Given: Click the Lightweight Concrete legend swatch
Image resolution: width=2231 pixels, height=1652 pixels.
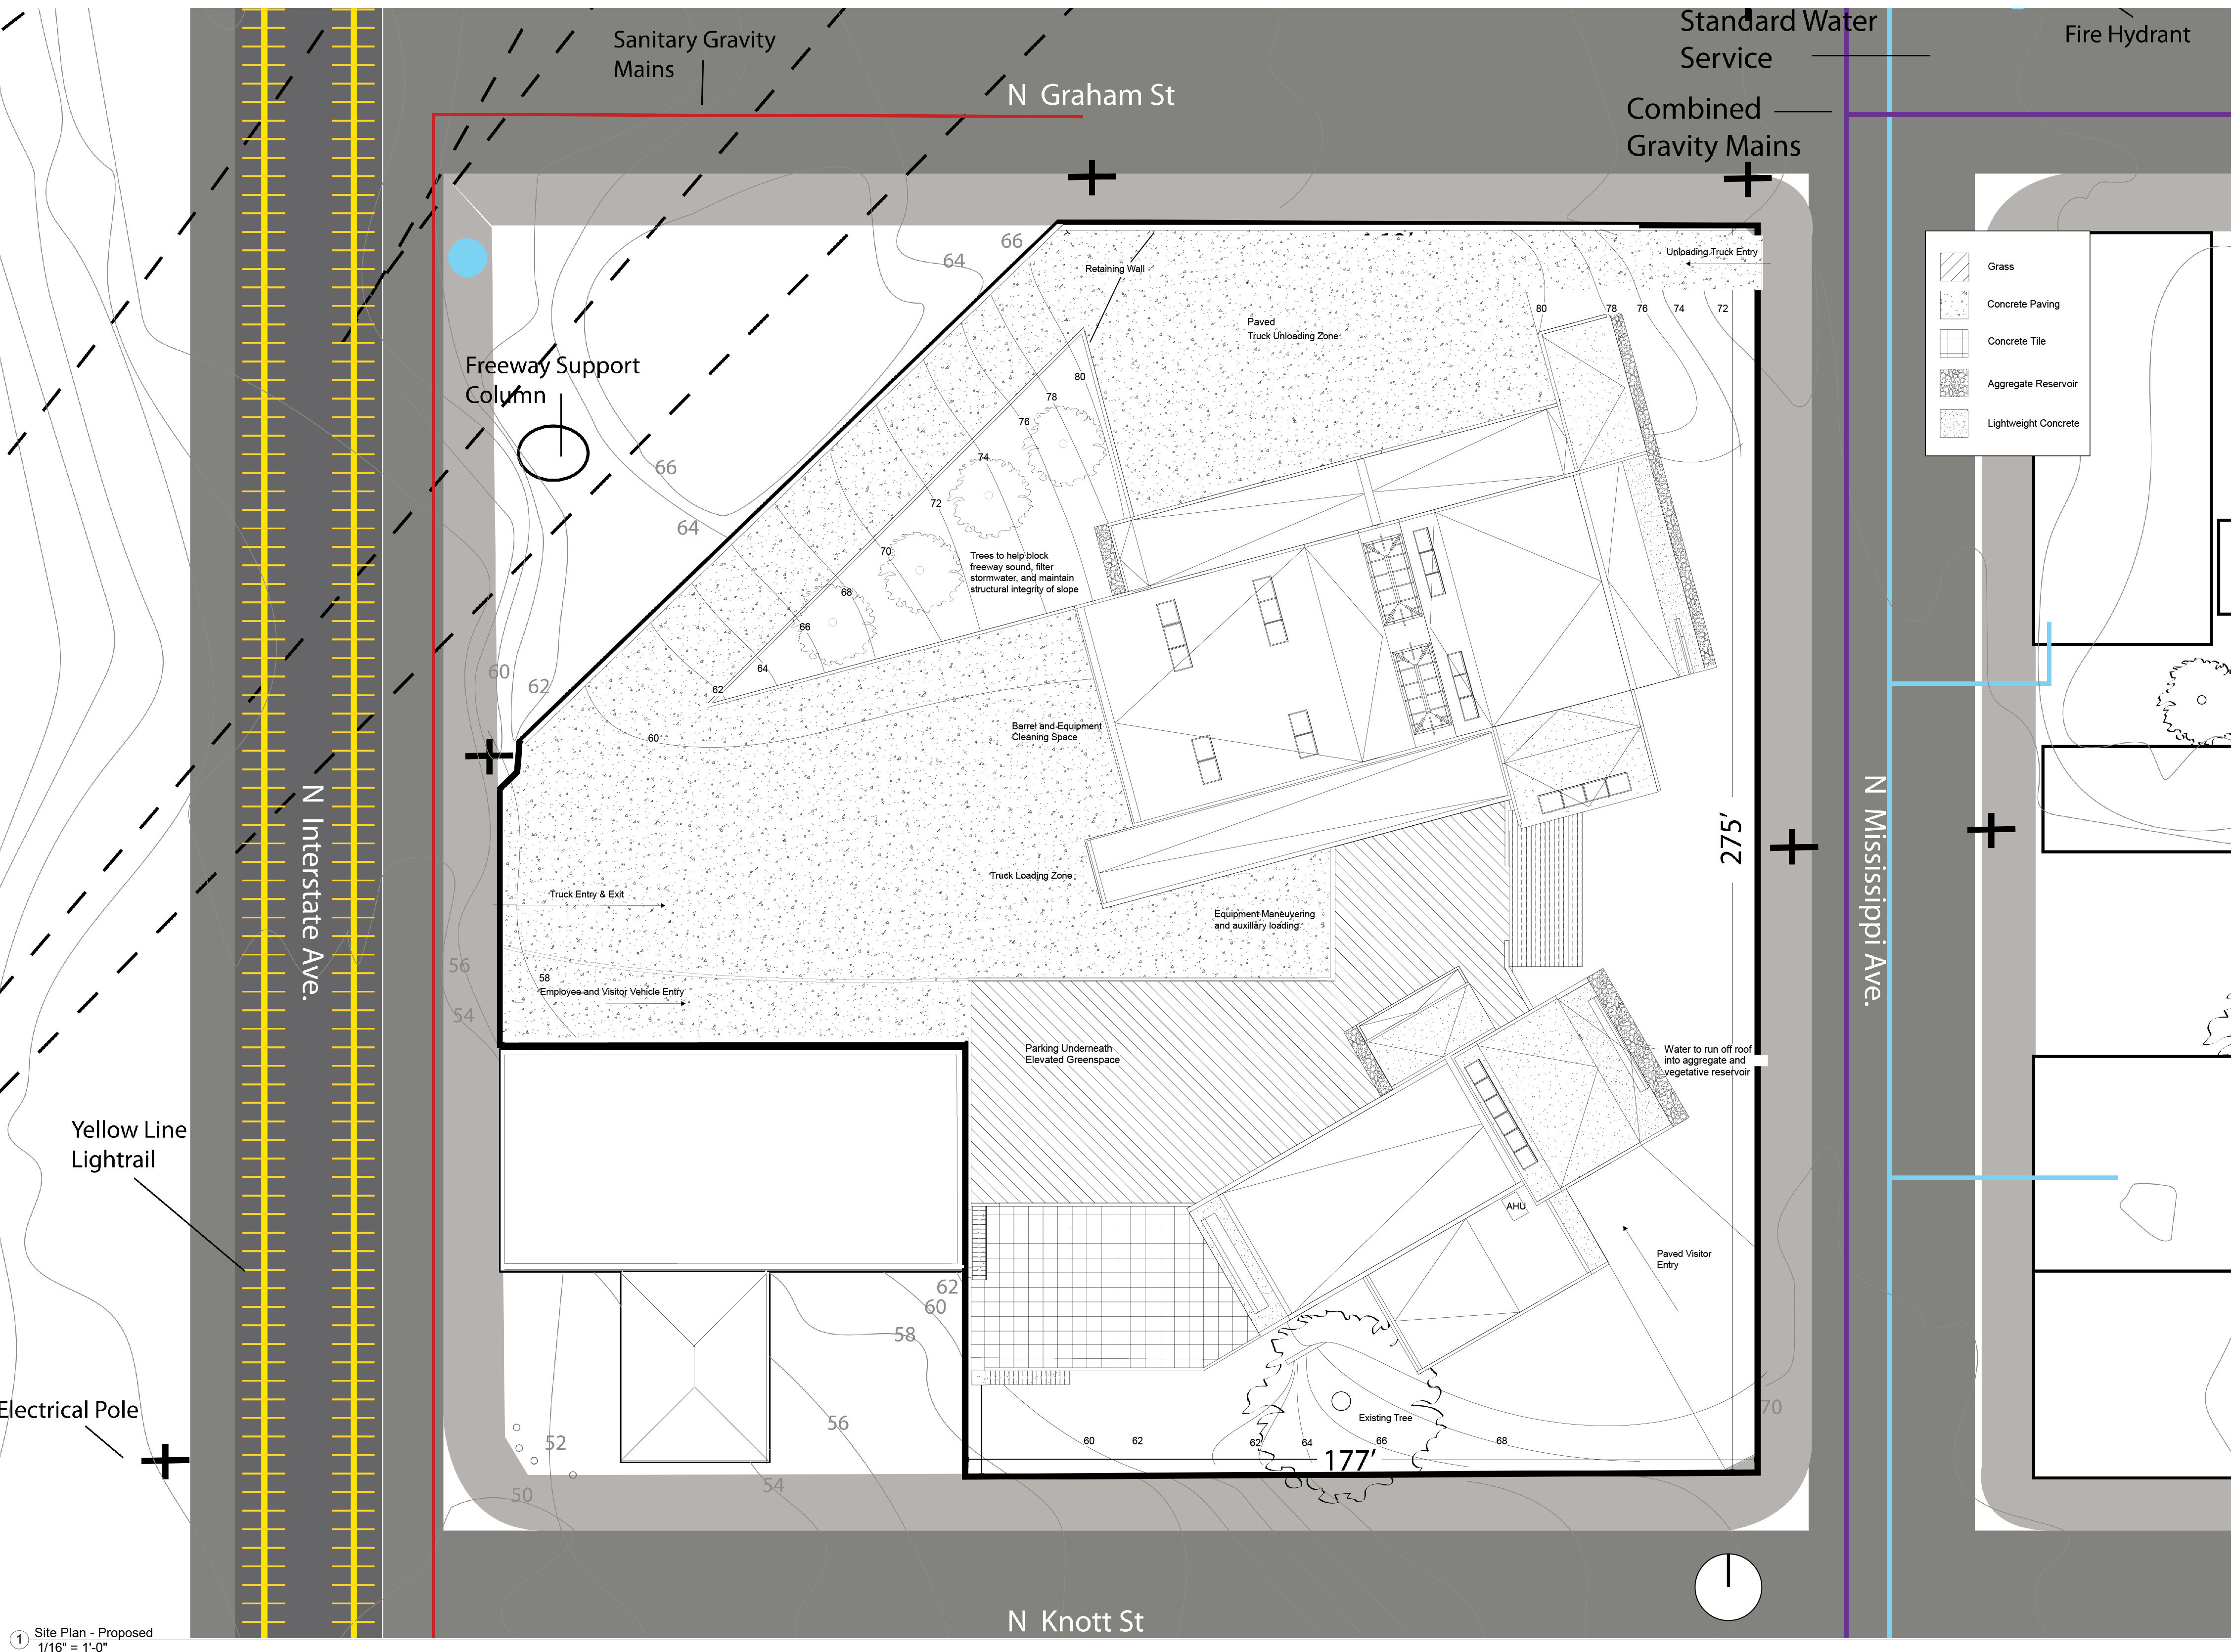Looking at the screenshot, I should pos(1953,423).
